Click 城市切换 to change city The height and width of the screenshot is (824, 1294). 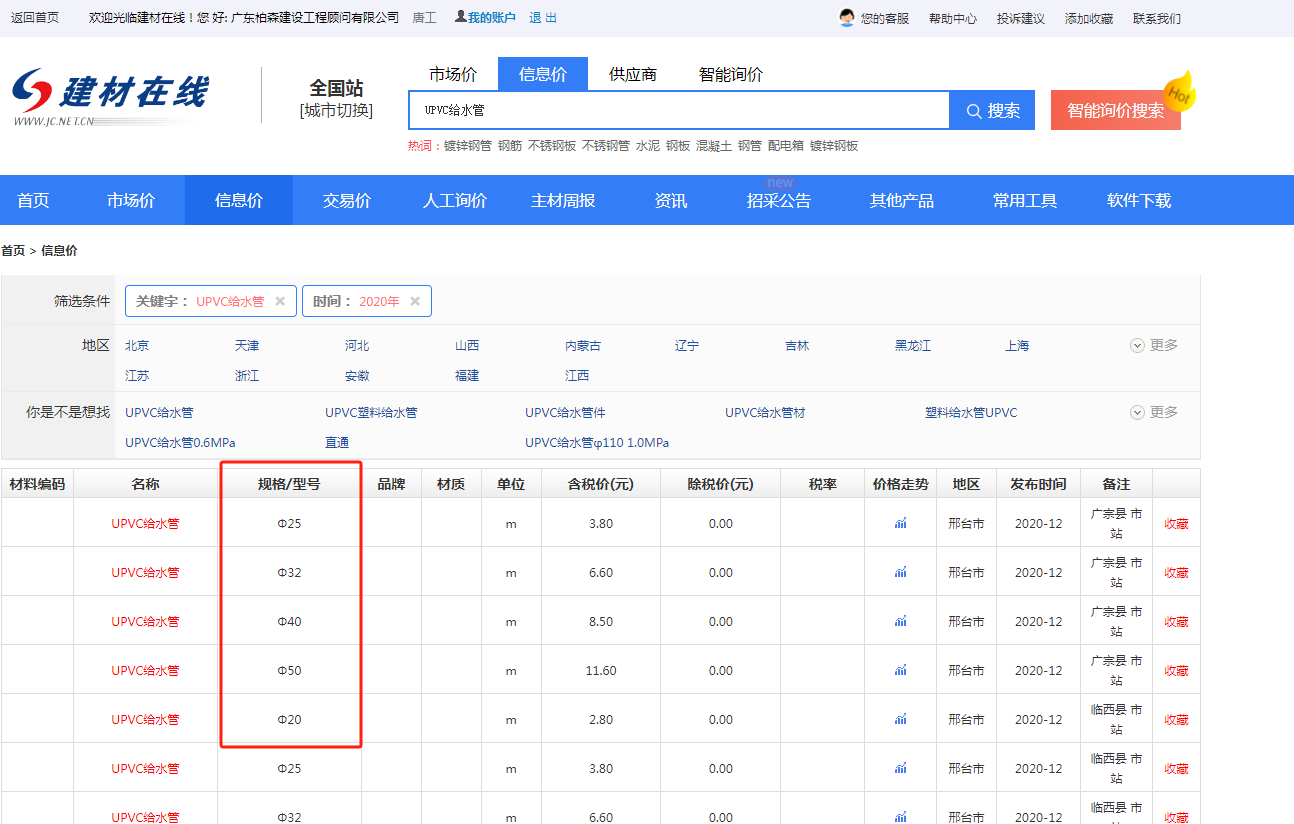point(336,111)
